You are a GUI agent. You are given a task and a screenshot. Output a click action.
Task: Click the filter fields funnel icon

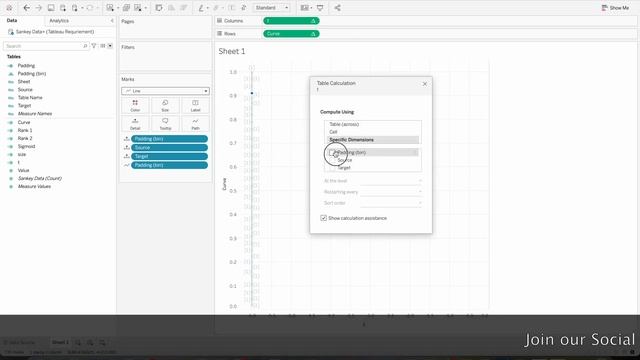pyautogui.click(x=94, y=46)
